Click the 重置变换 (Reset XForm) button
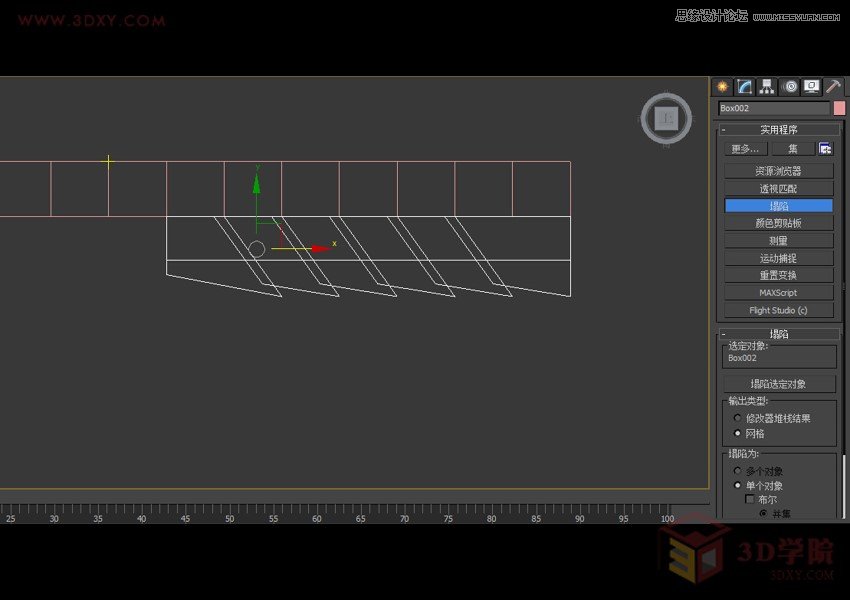Viewport: 850px width, 600px height. pyautogui.click(x=780, y=275)
